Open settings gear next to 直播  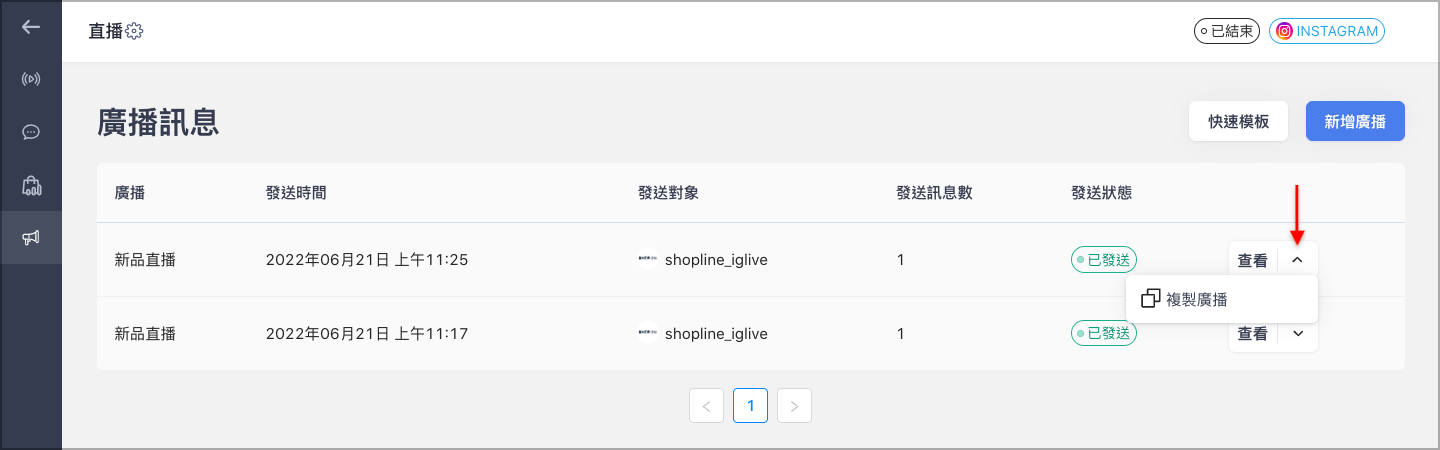point(134,32)
